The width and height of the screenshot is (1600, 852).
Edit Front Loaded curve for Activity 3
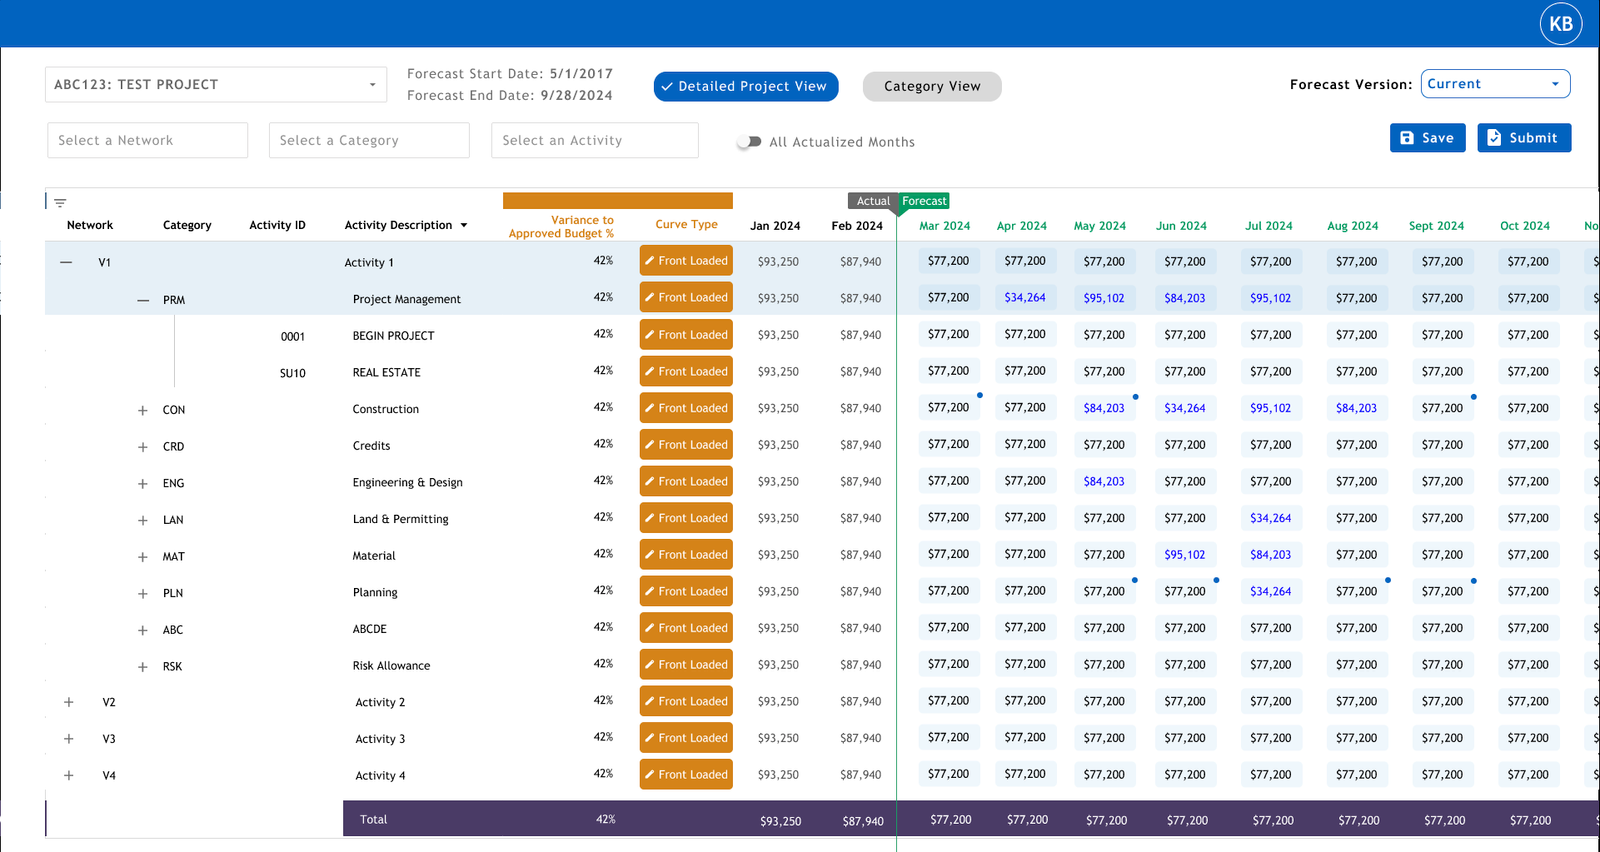pyautogui.click(x=686, y=738)
